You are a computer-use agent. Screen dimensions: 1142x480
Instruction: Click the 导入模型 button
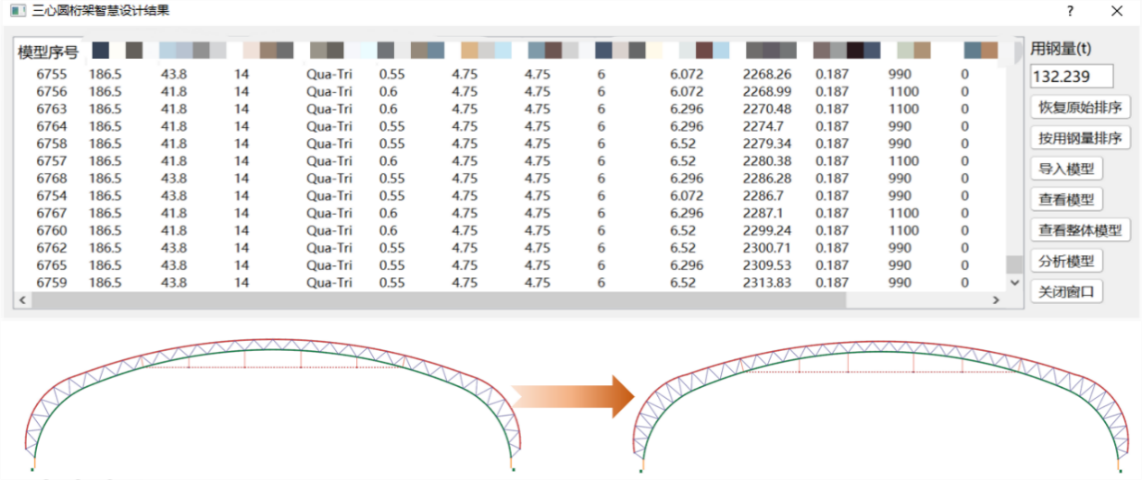point(1066,169)
